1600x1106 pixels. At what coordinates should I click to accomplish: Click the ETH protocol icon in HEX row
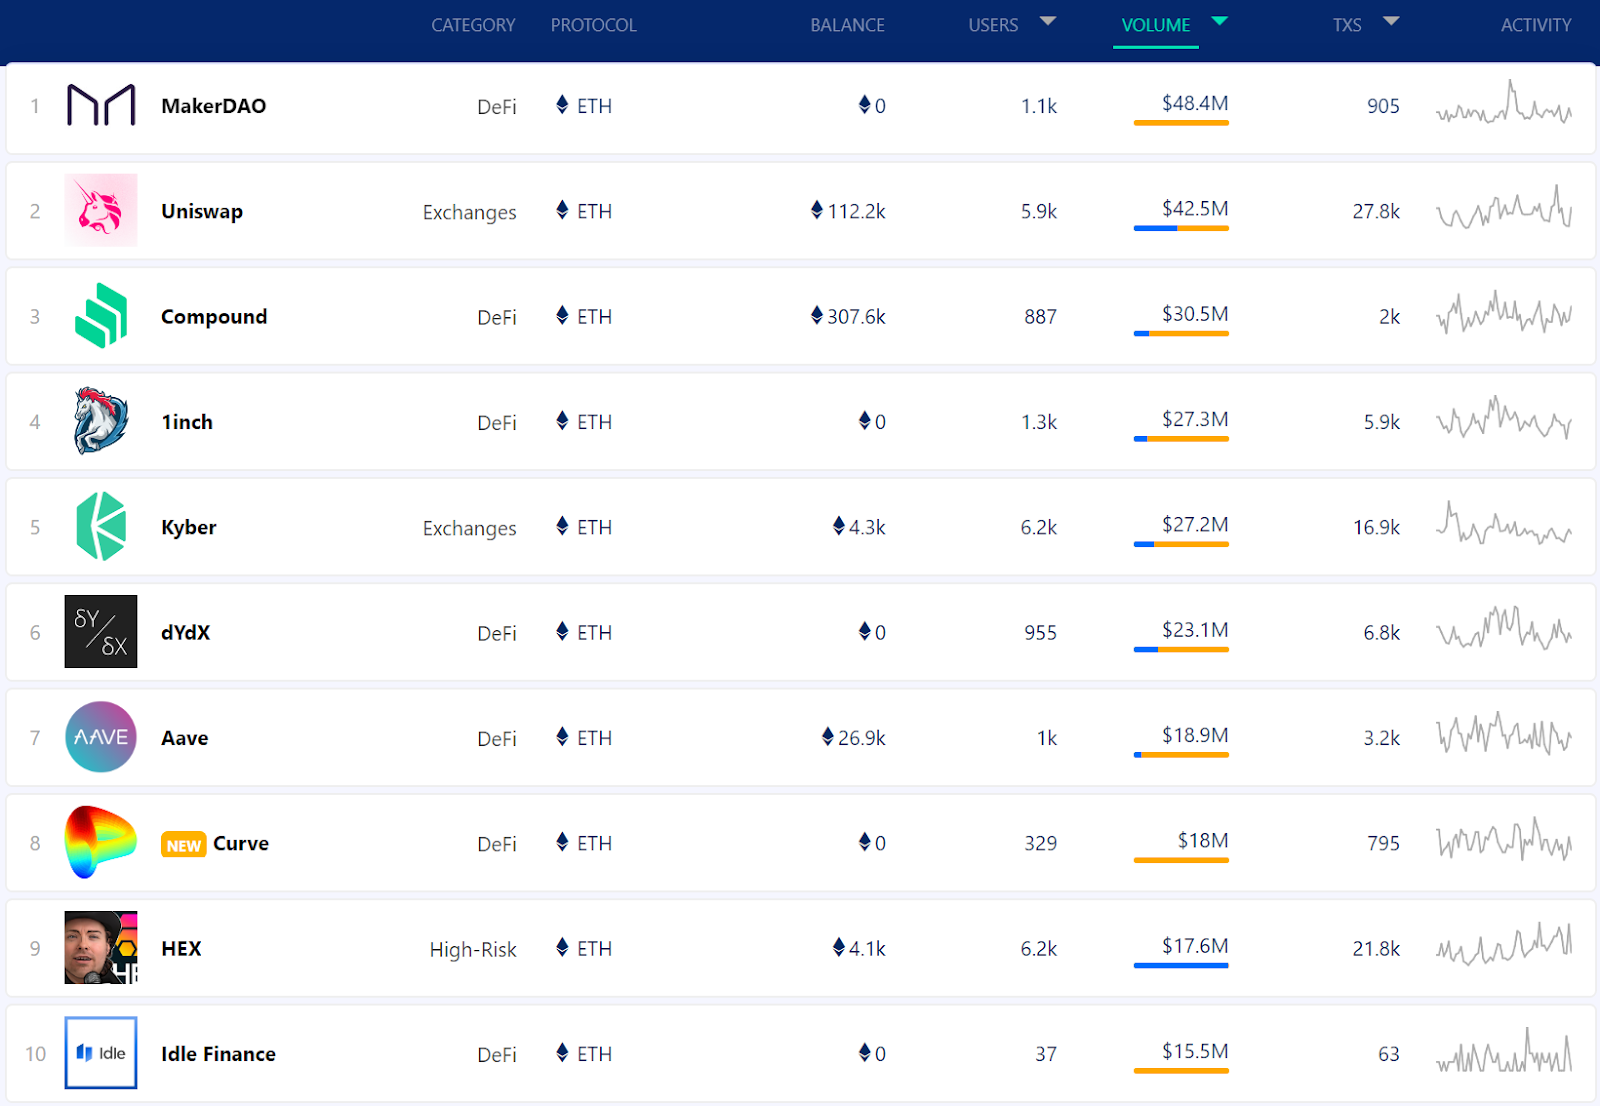(x=562, y=947)
